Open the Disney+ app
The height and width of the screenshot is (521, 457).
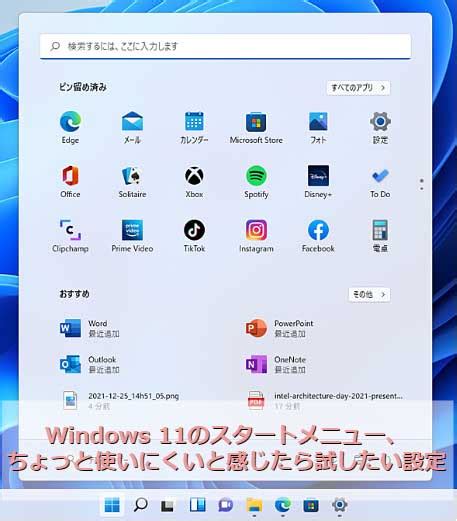(318, 182)
